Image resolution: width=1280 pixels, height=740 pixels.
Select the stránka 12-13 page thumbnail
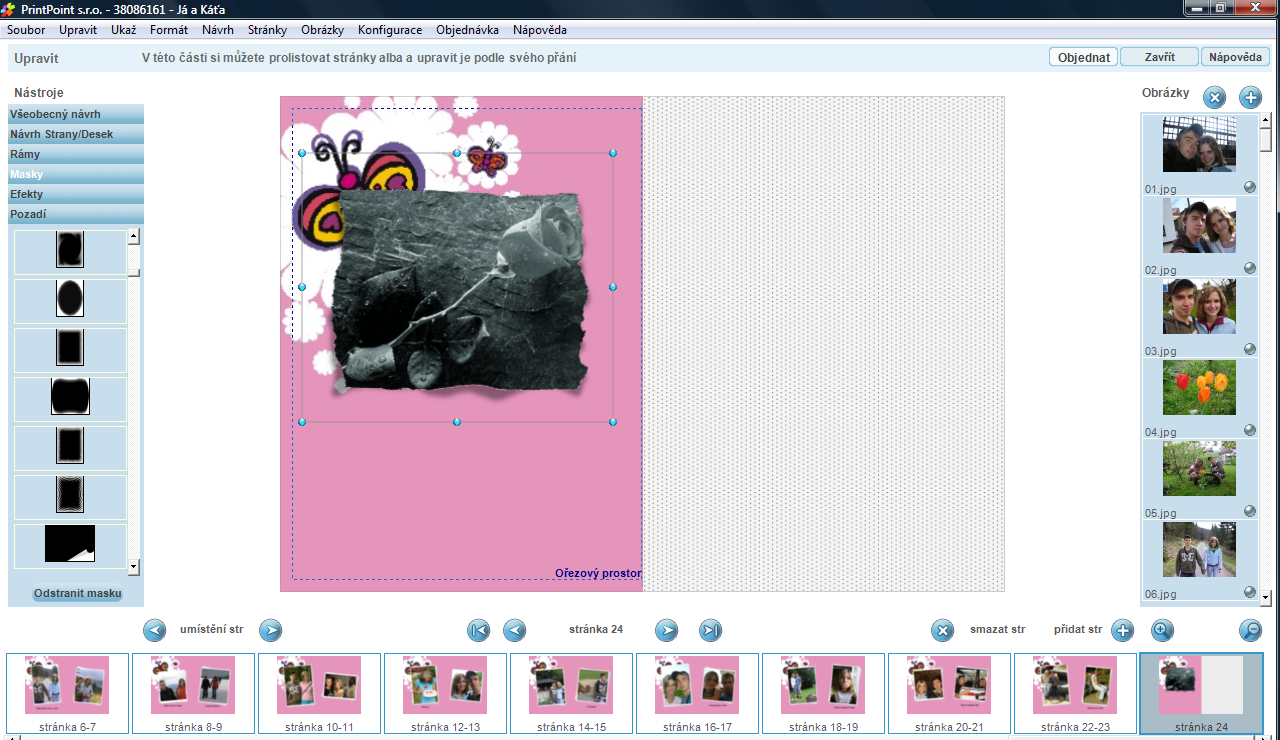tap(446, 694)
